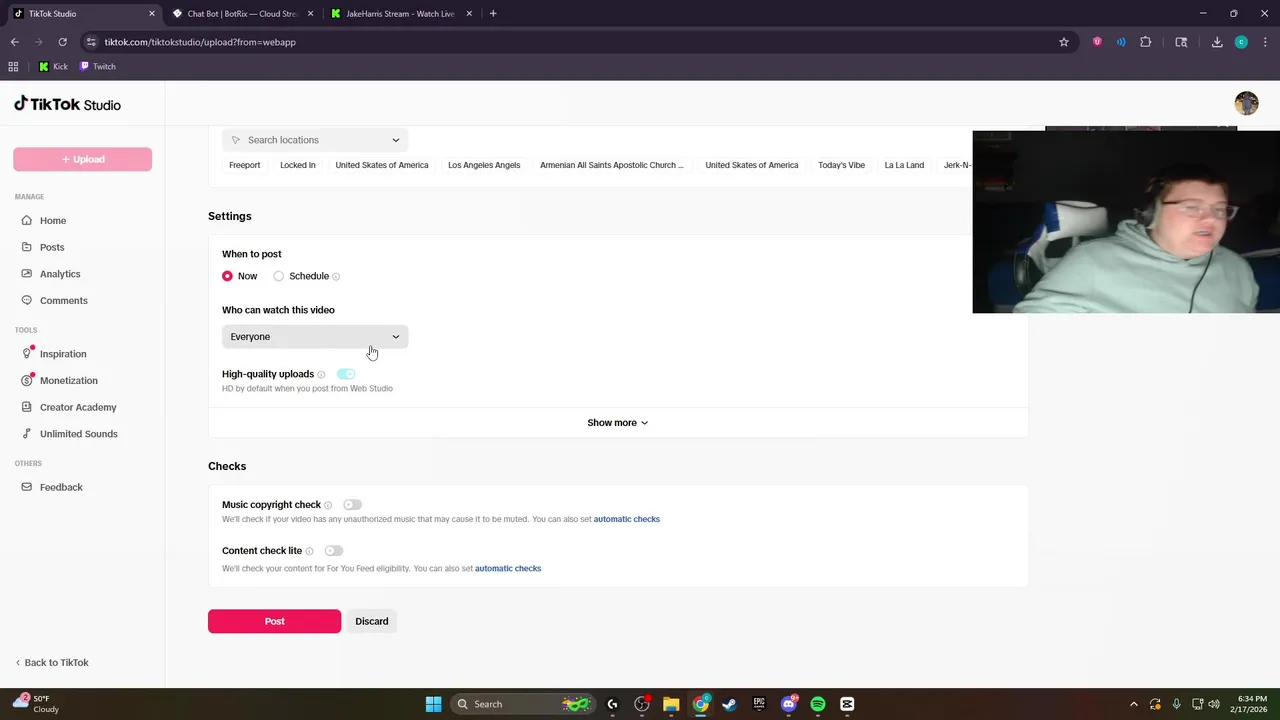
Task: Open the Everyone visibility dropdown
Action: [x=315, y=337]
